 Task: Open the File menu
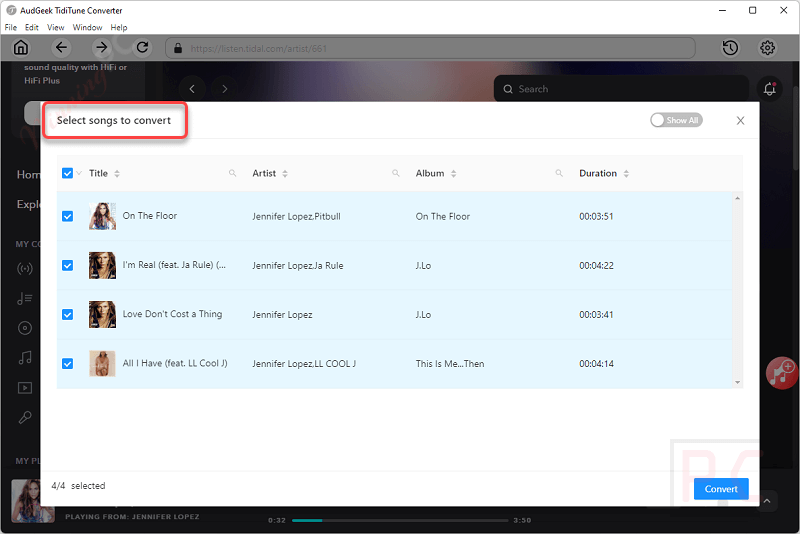coord(11,28)
